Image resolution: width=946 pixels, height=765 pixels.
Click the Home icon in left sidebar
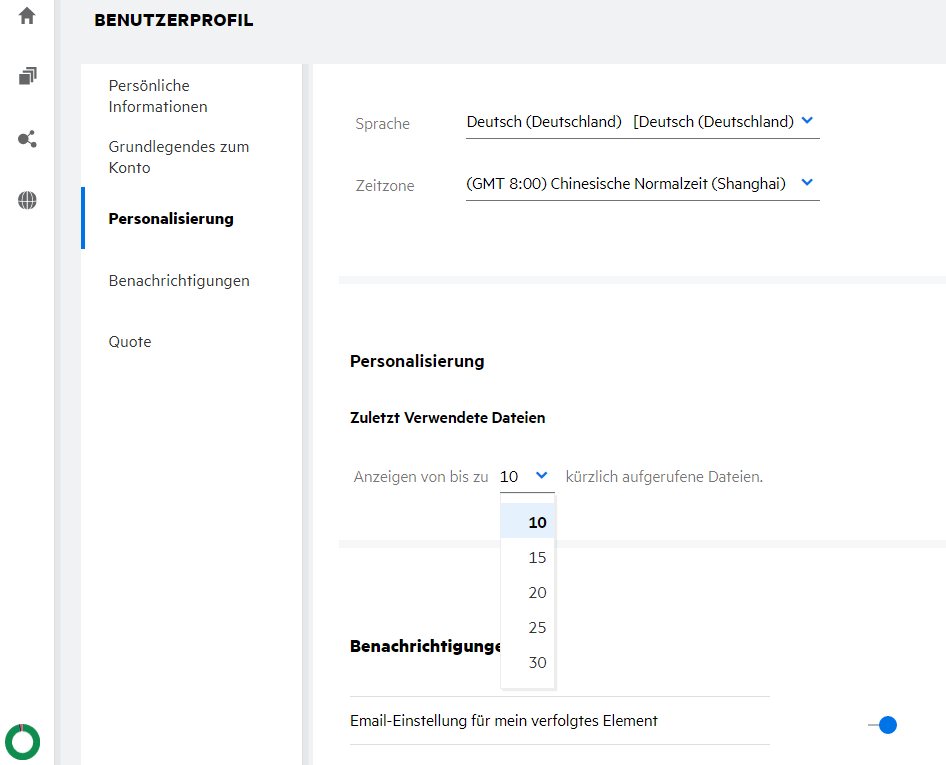pyautogui.click(x=27, y=16)
